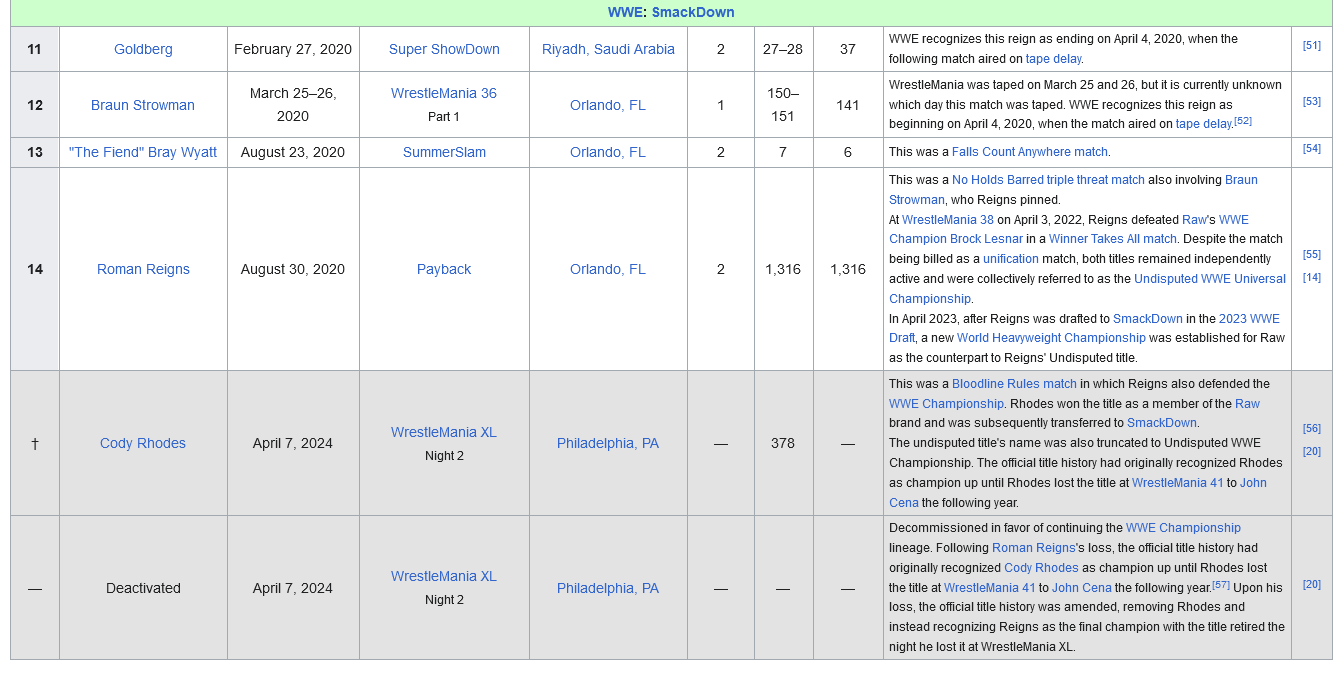Open the SmackDown link in the green header
Viewport: 1337px width, 683px height.
pos(693,12)
